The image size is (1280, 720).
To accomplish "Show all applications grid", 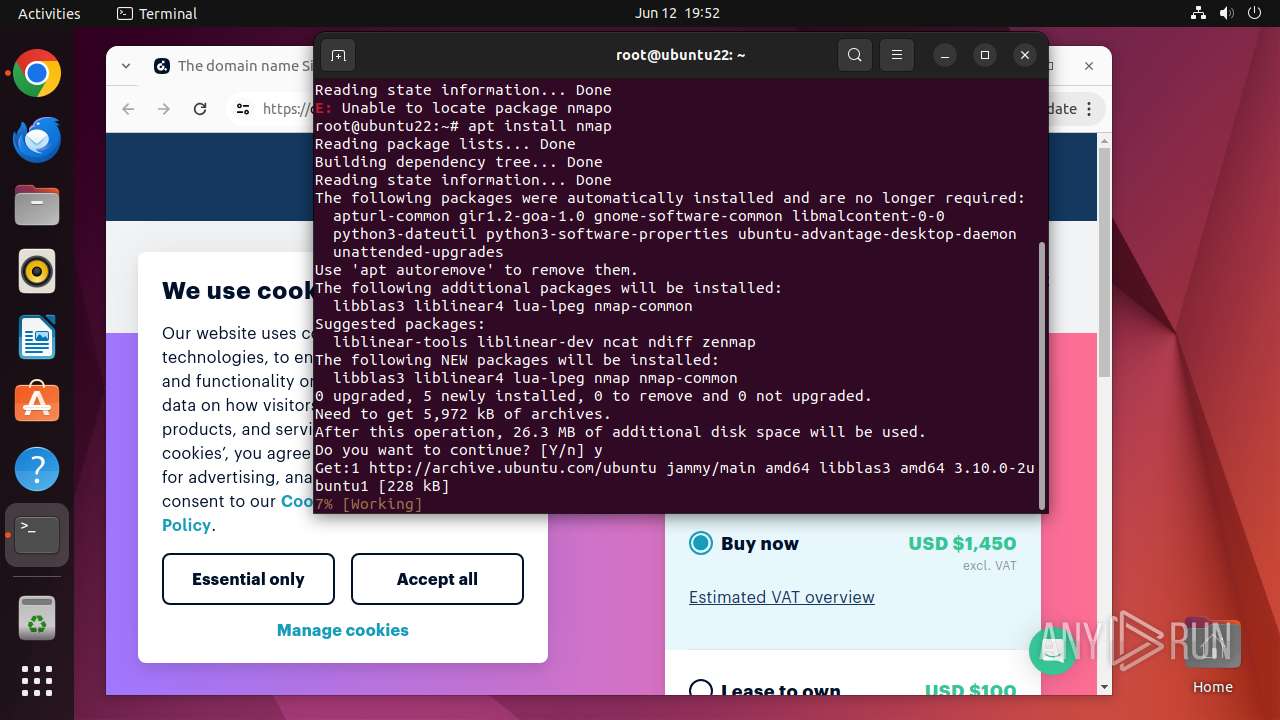I will (37, 681).
